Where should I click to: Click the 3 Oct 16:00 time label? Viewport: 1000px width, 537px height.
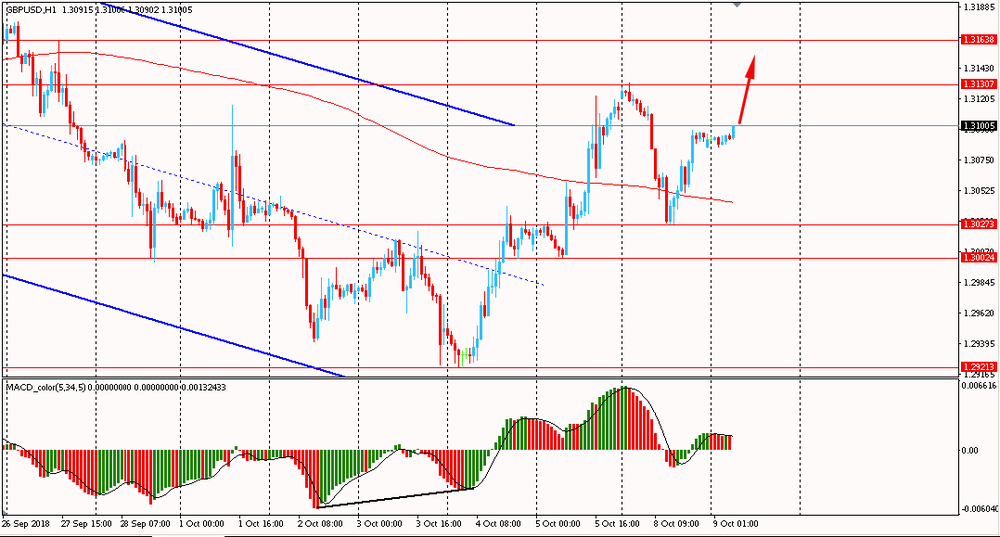[x=439, y=524]
